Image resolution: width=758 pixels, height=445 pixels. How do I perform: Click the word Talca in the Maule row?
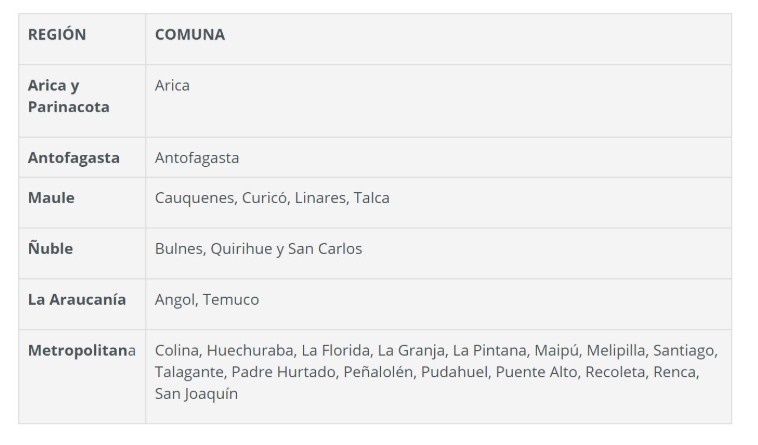click(371, 198)
